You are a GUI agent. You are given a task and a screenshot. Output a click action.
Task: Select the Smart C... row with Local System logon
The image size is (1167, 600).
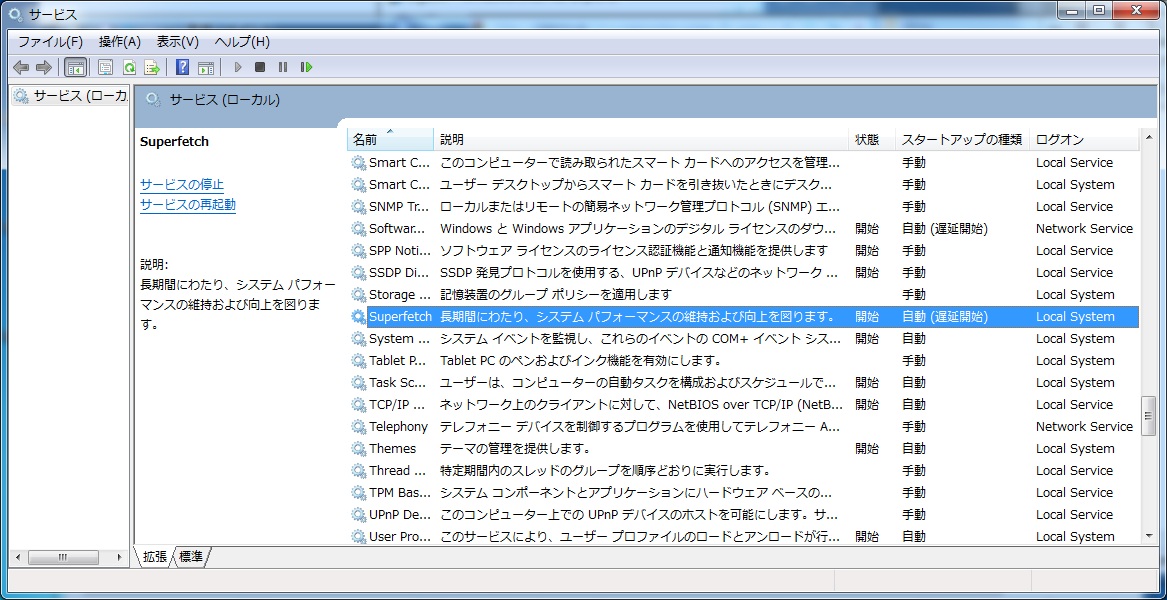point(744,185)
